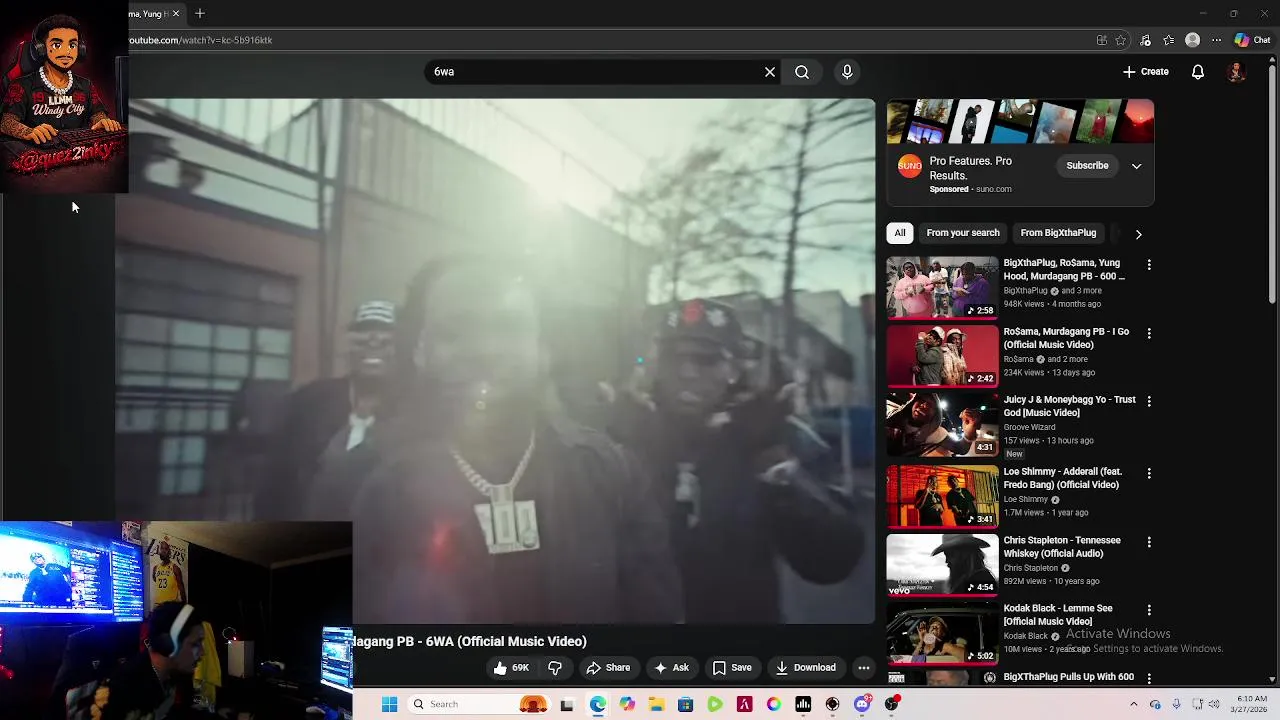1280x720 pixels.
Task: Open Juicy J Trust God thumbnail
Action: [x=942, y=424]
